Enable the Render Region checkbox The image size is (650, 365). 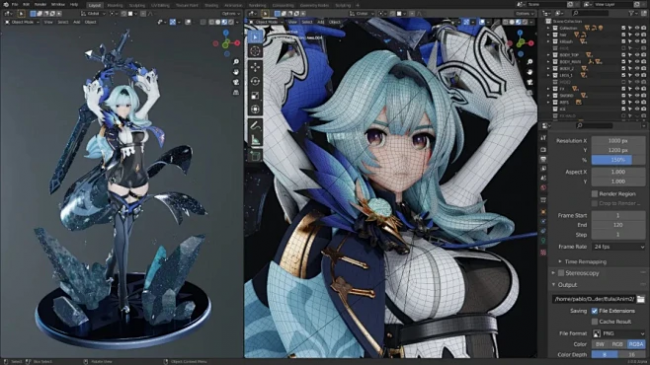point(594,194)
